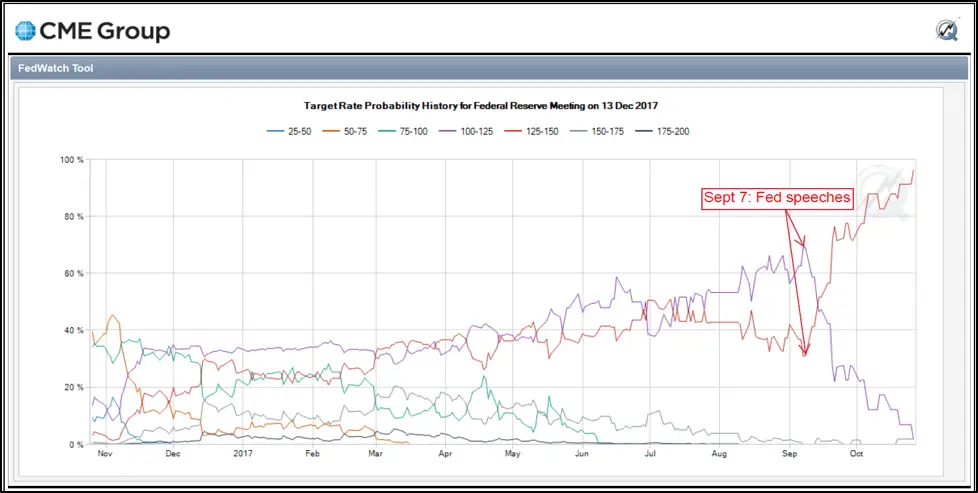
Task: Click the 2017 label on the time axis
Action: coord(243,454)
